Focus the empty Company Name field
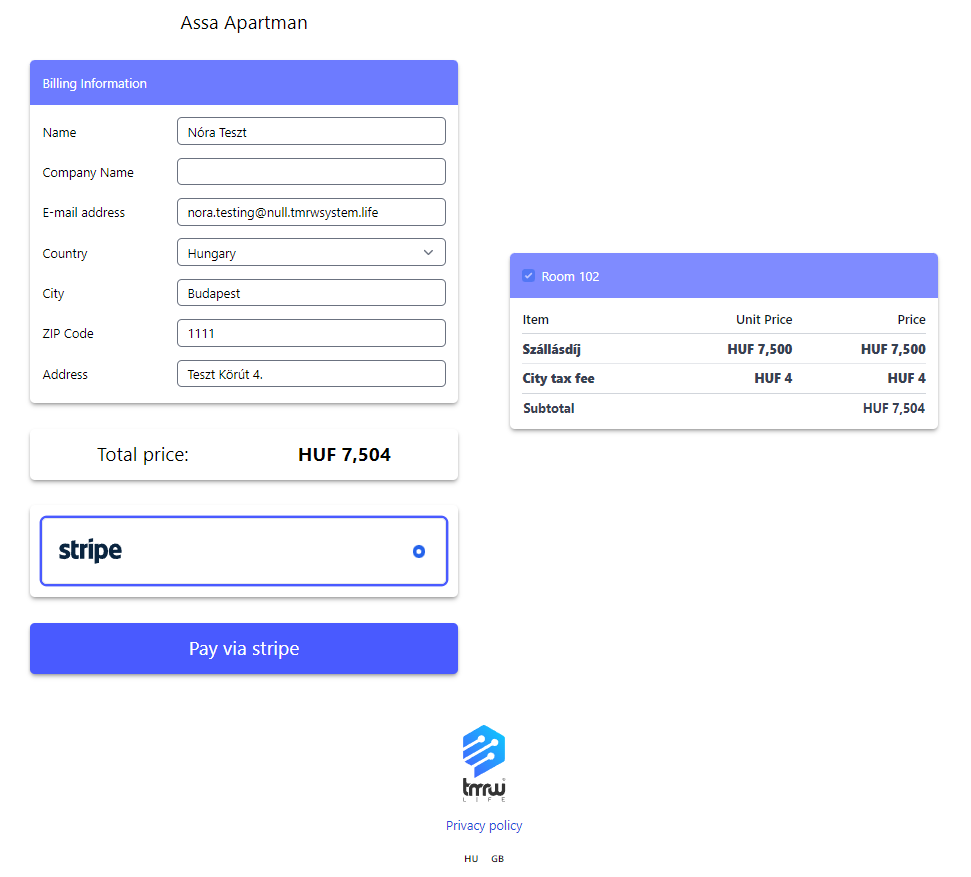The width and height of the screenshot is (971, 877). tap(311, 172)
